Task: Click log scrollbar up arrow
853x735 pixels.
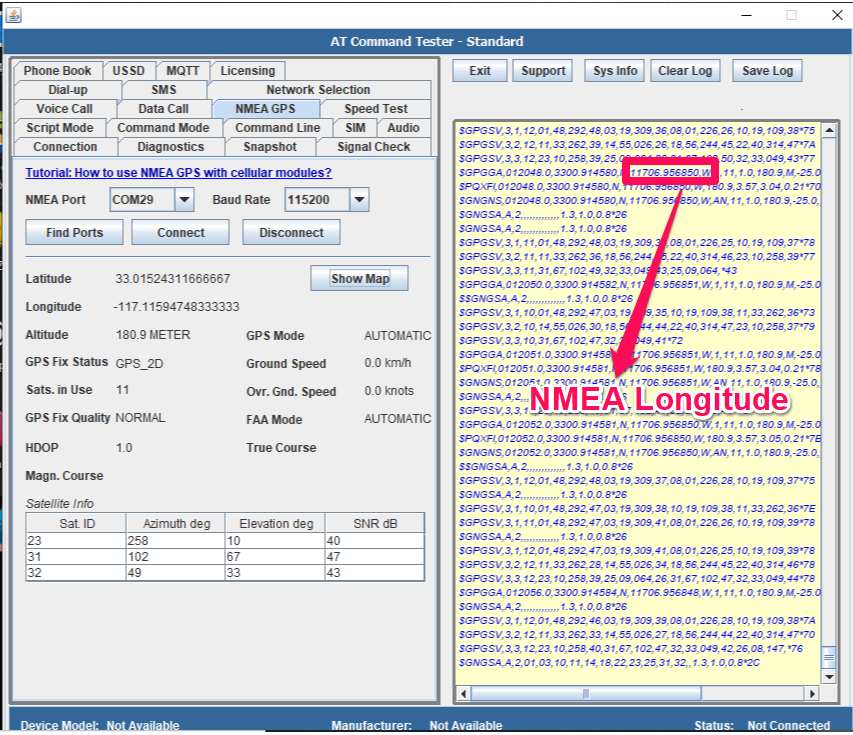Action: click(x=829, y=131)
